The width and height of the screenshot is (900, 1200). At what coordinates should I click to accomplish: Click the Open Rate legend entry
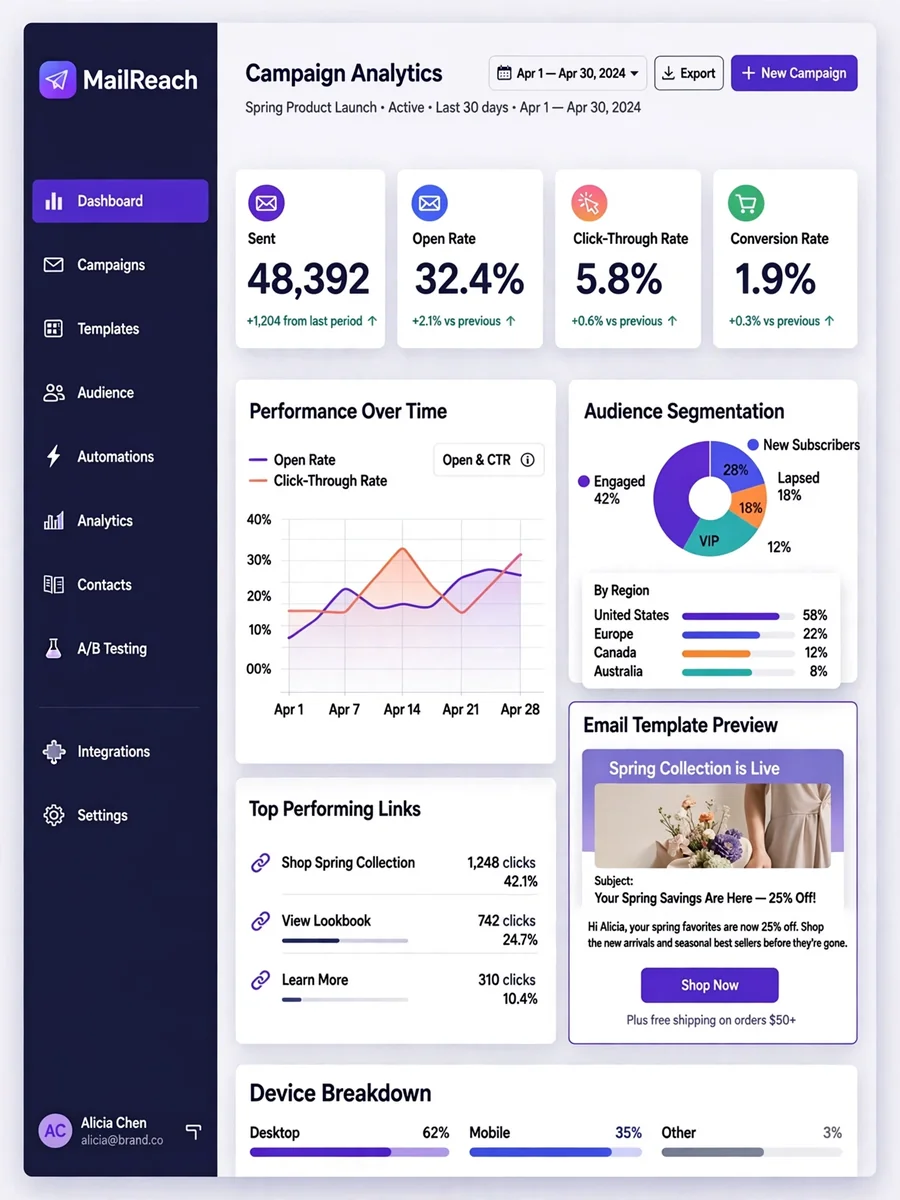coord(292,460)
